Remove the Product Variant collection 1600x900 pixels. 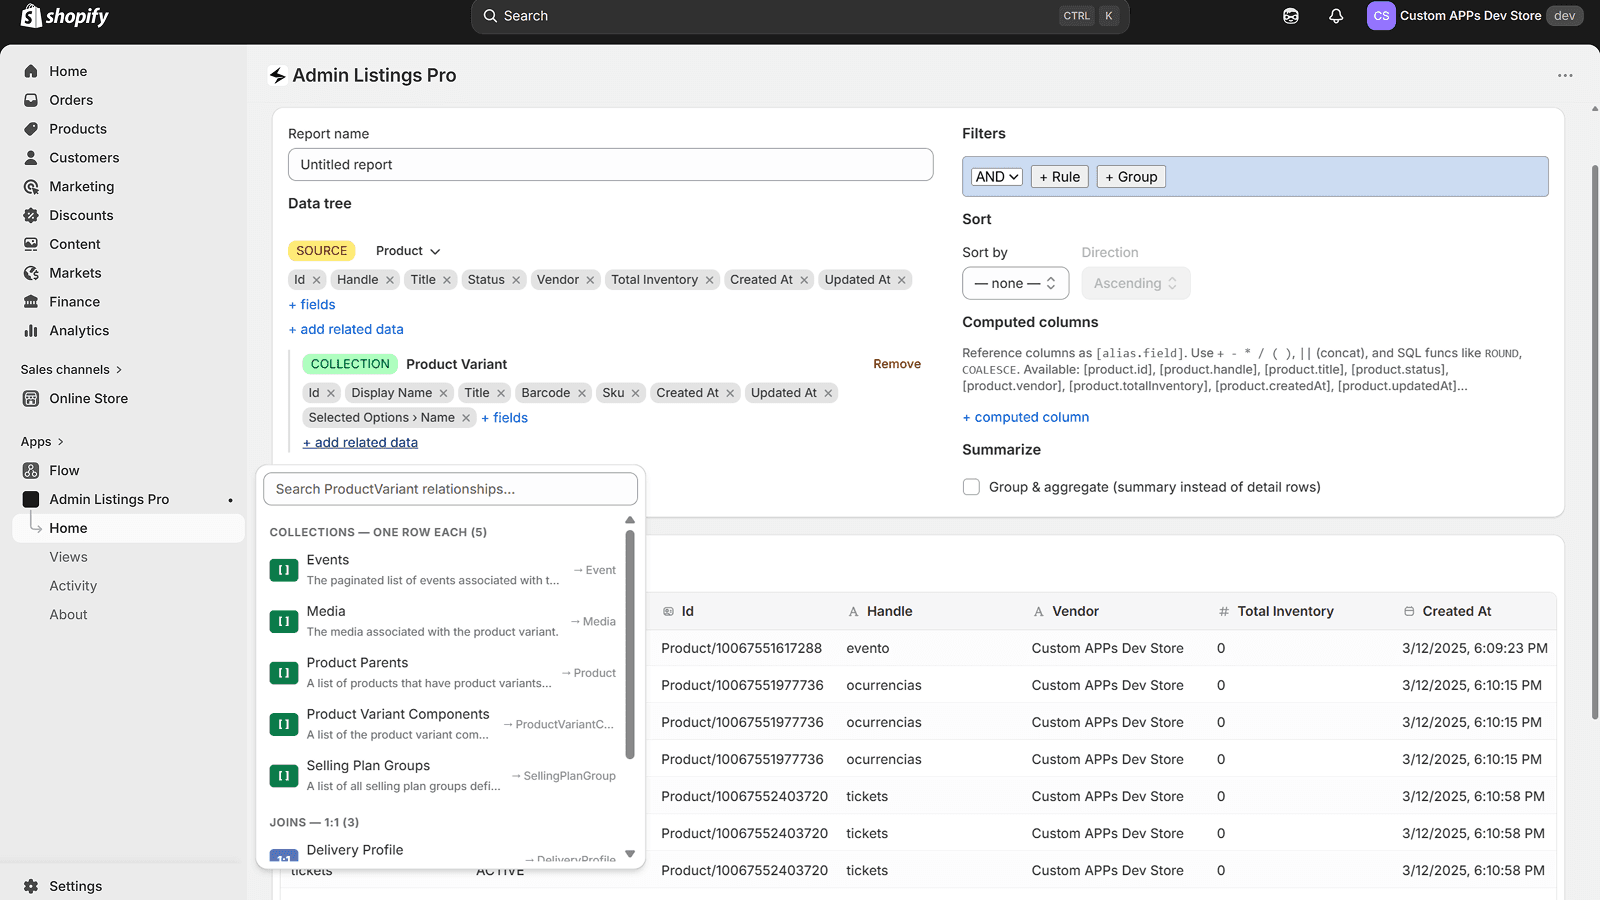tap(896, 364)
